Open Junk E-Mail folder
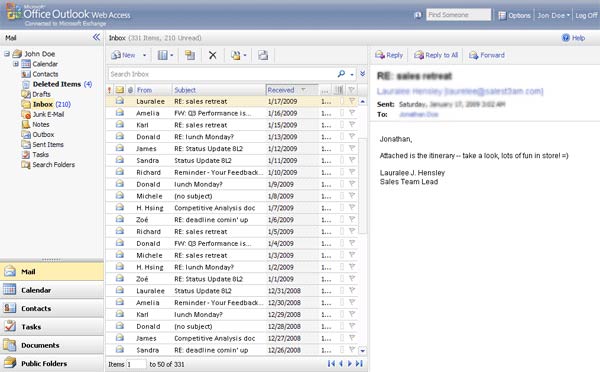 (x=43, y=114)
